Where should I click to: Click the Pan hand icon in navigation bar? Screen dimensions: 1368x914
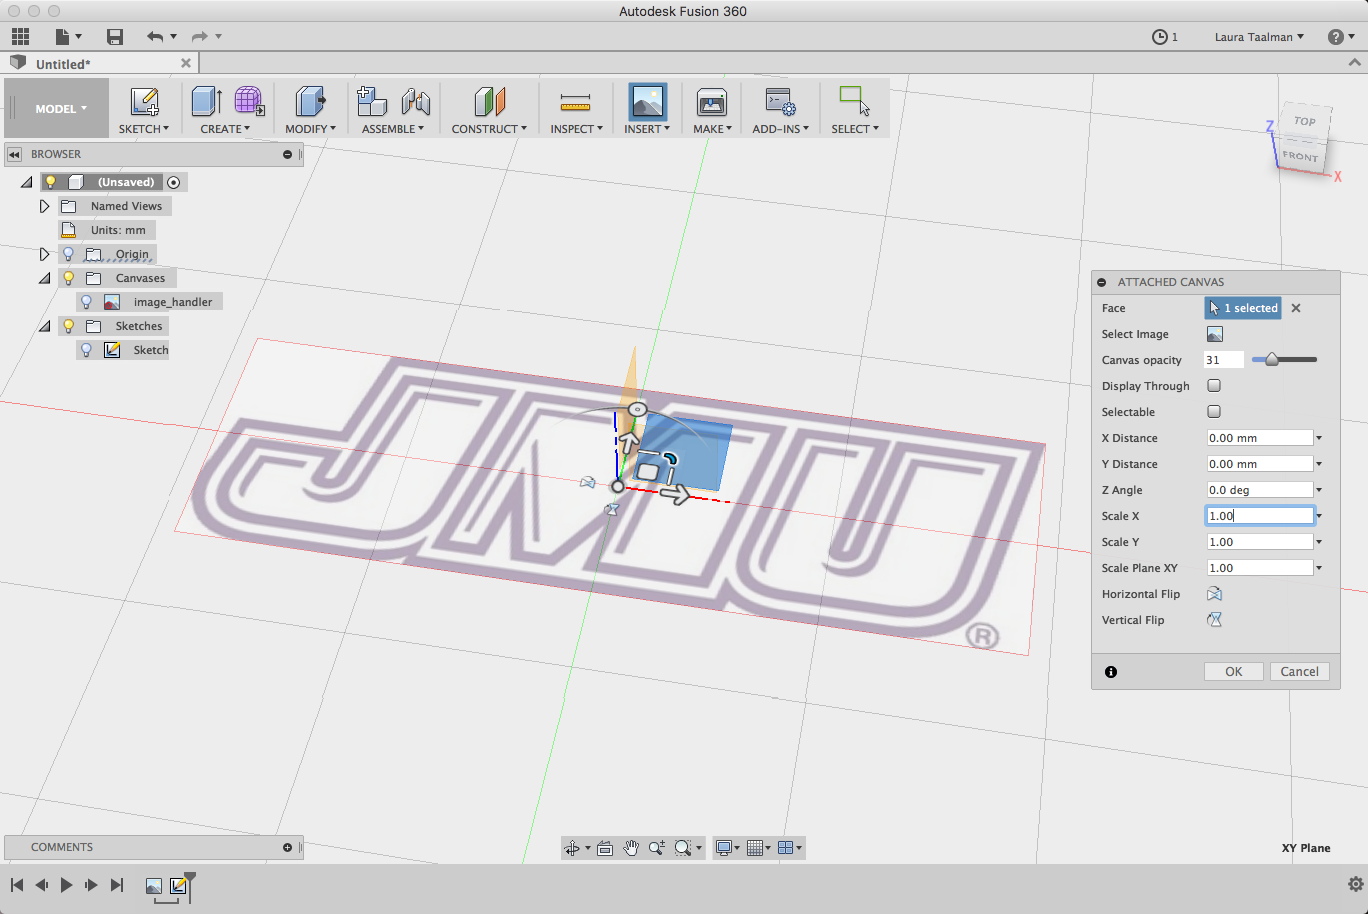coord(631,848)
